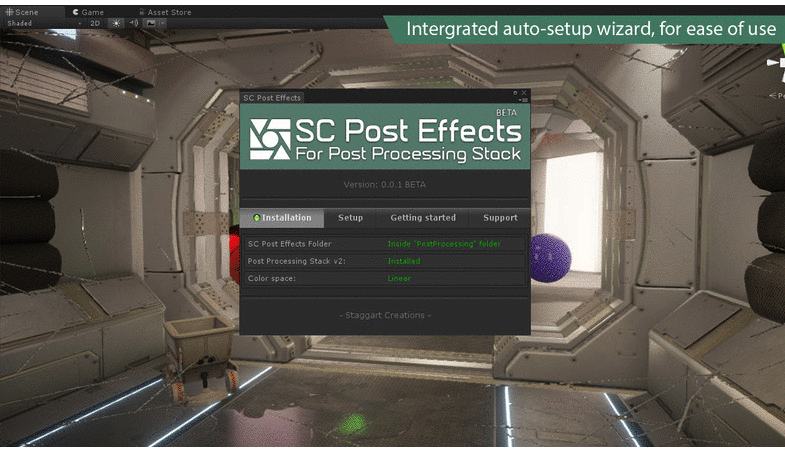Open scene effects dropdown arrow
The image size is (785, 452).
click(162, 24)
